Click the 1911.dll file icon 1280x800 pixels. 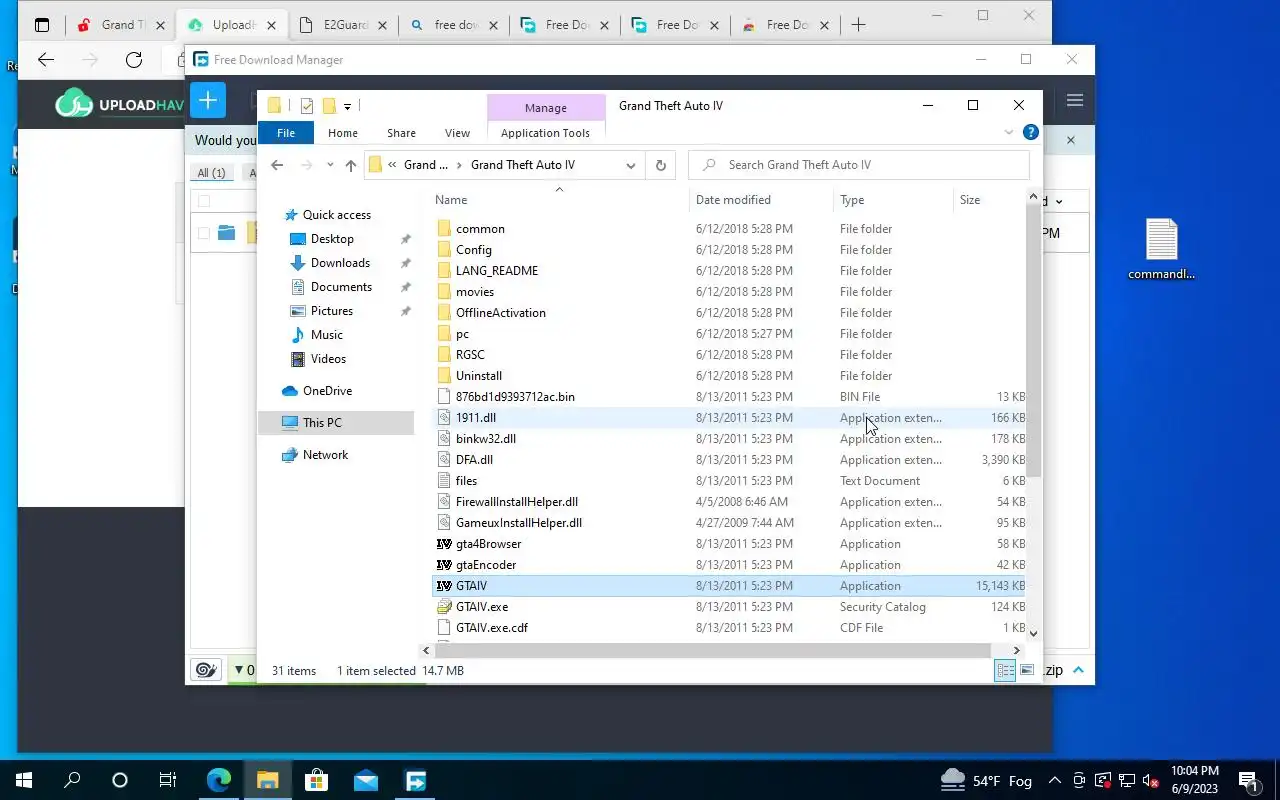(x=445, y=418)
